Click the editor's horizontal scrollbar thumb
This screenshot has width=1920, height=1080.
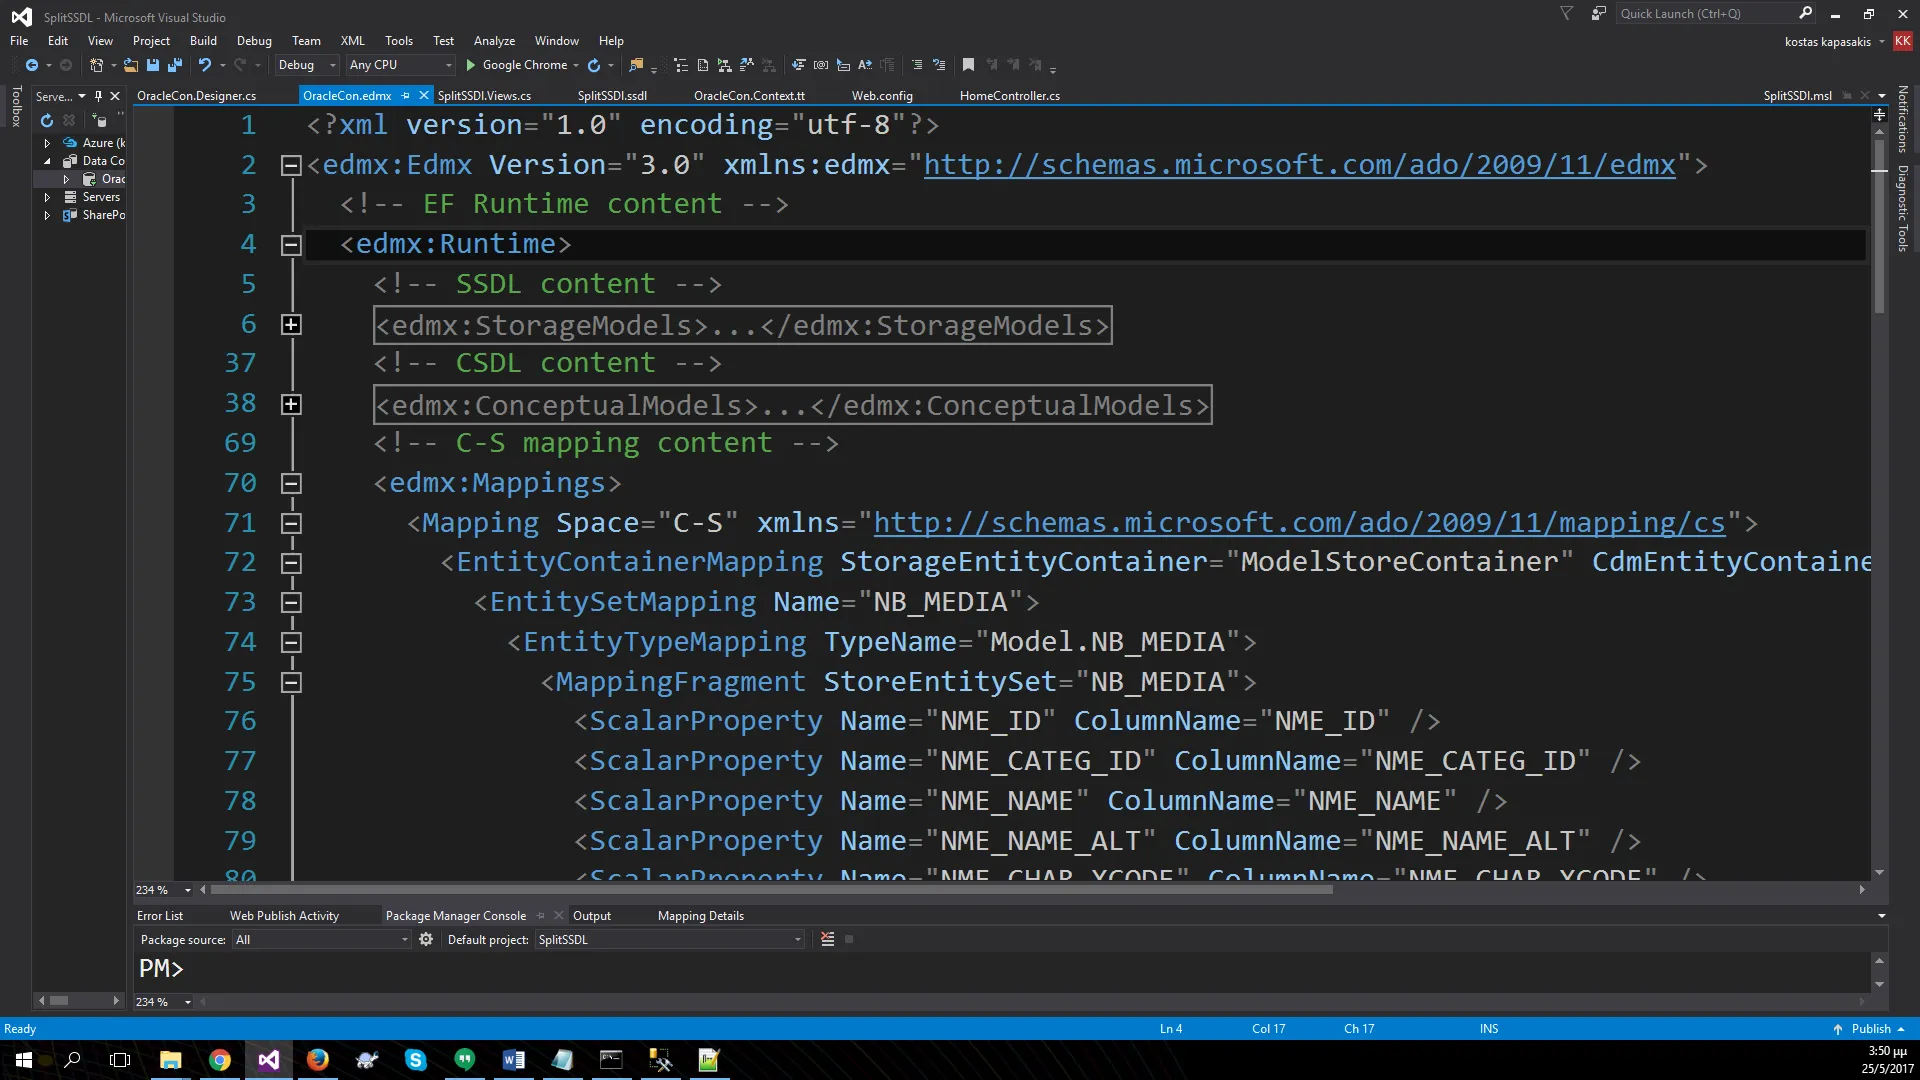770,889
